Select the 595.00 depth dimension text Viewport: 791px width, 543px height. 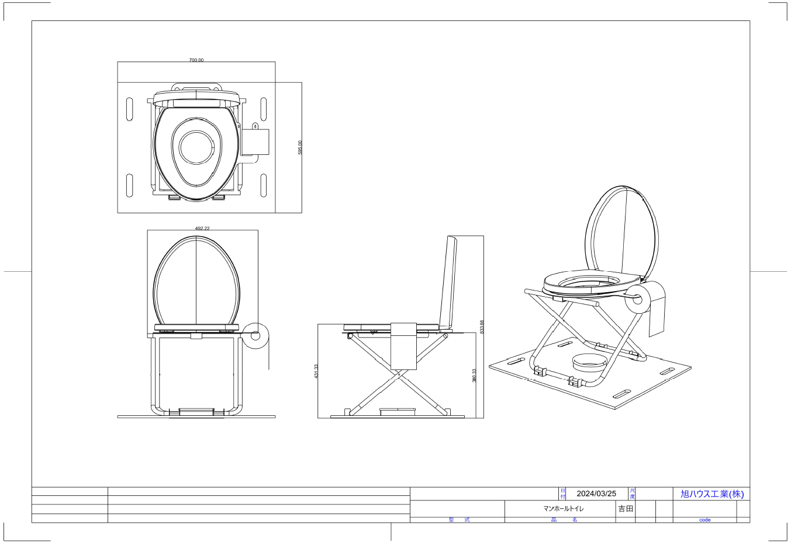pos(300,147)
